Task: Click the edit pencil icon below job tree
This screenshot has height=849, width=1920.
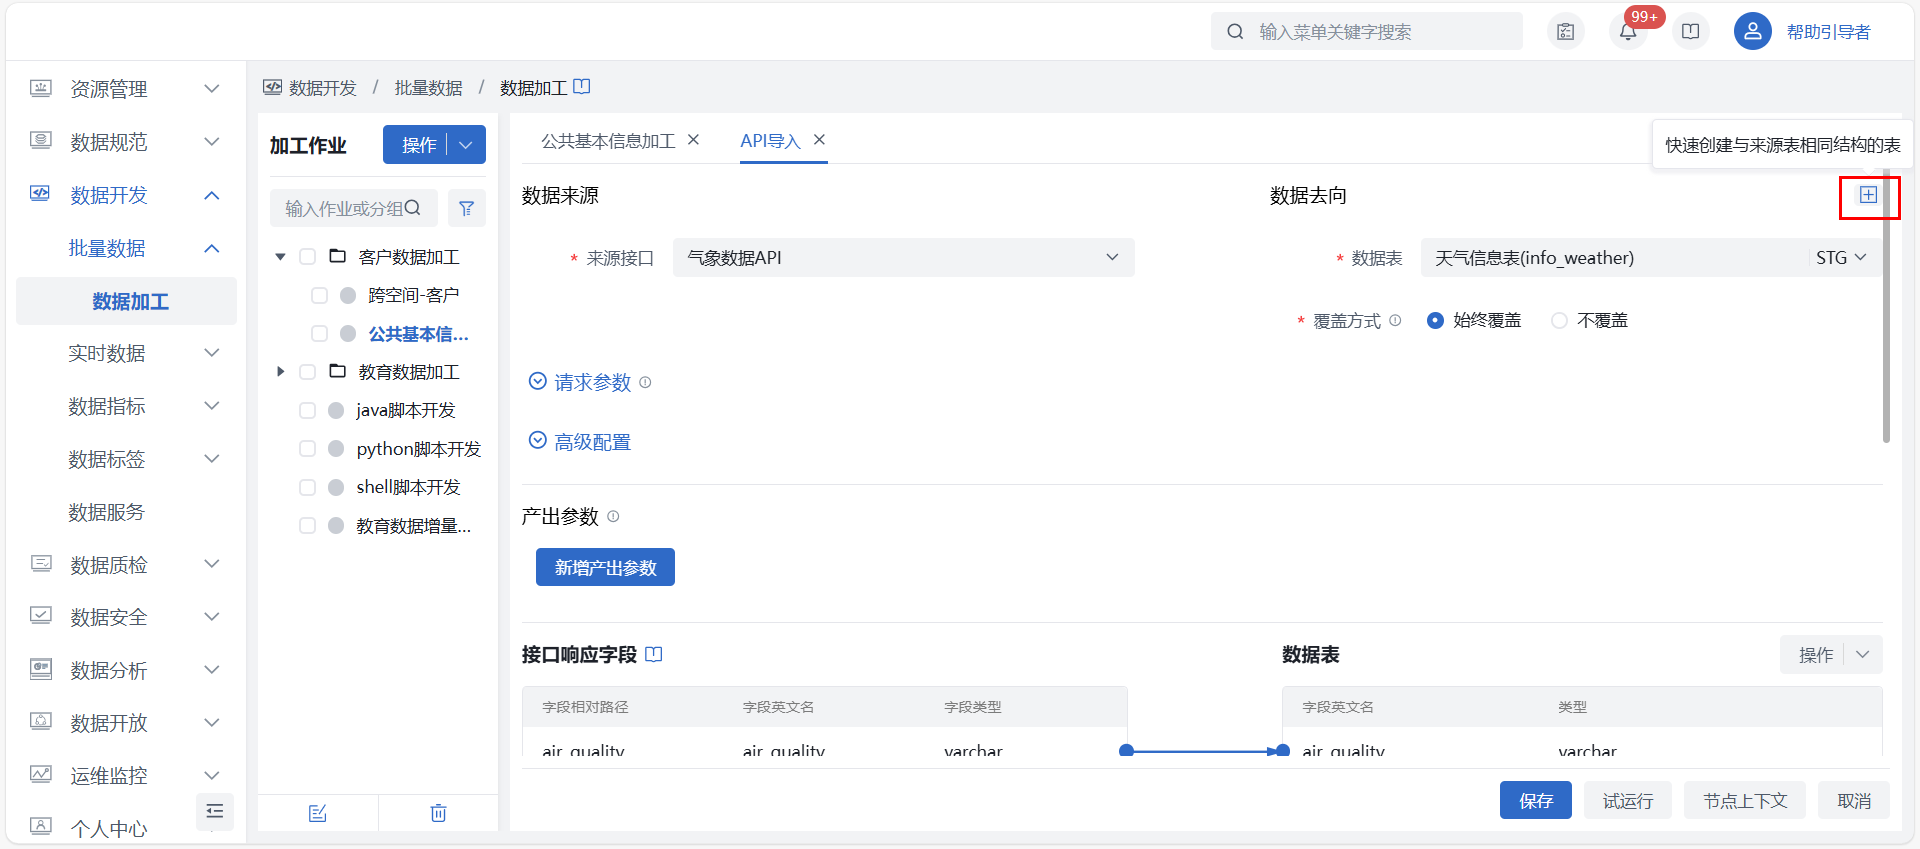Action: pyautogui.click(x=318, y=813)
